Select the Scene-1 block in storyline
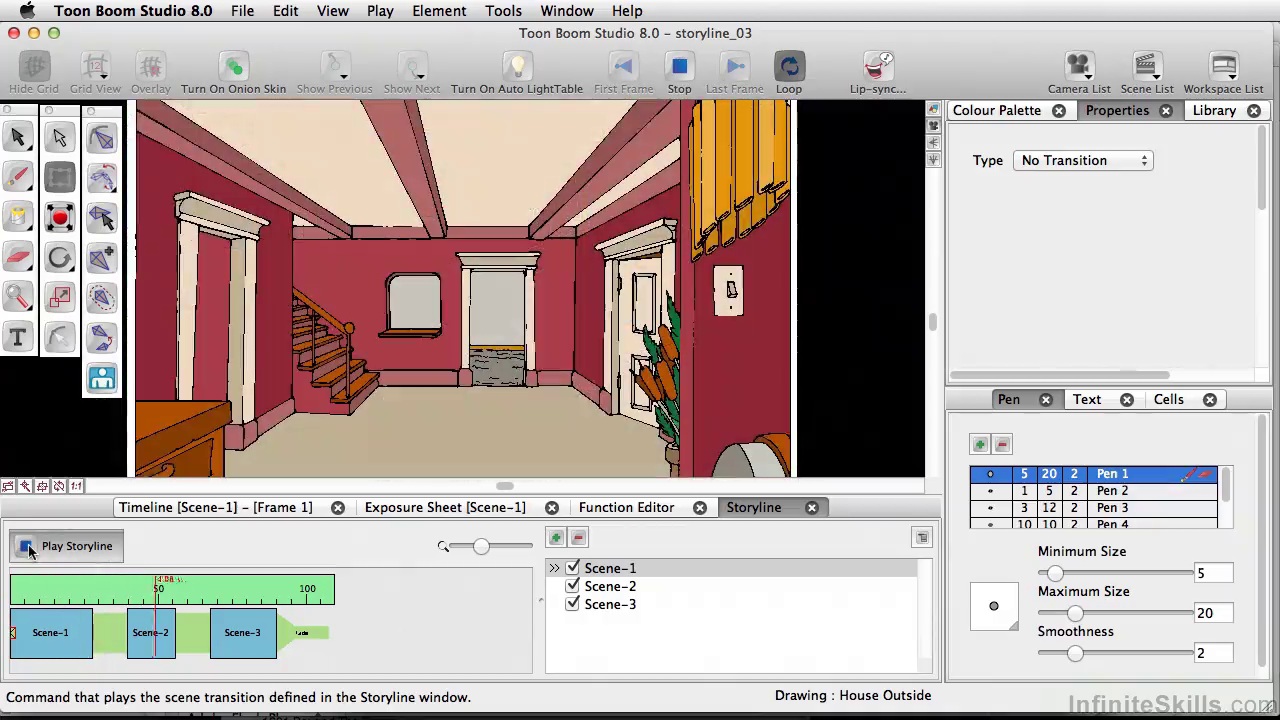1280x720 pixels. [x=51, y=633]
